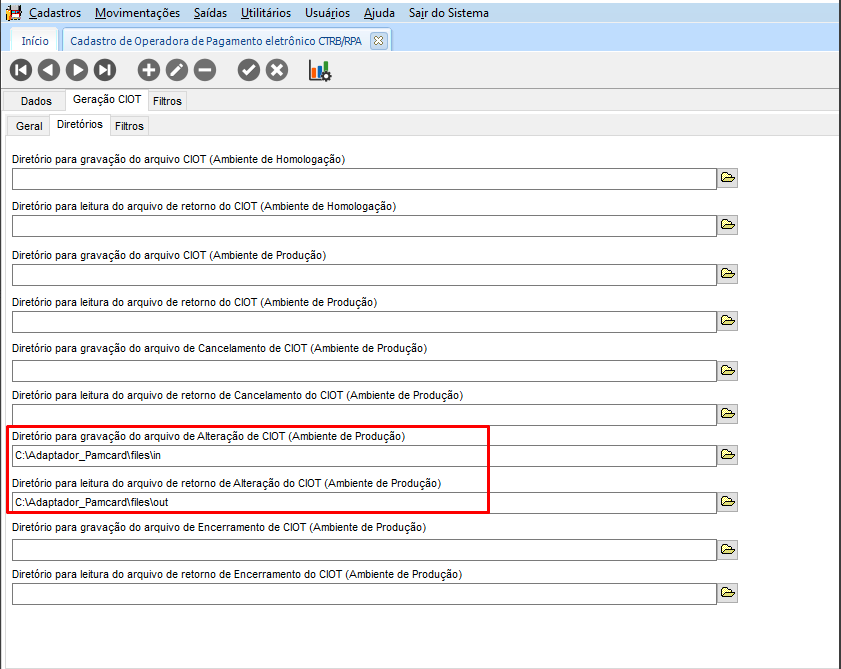
Task: Focus retorno de Encerramento do CIOT field
Action: click(x=364, y=594)
